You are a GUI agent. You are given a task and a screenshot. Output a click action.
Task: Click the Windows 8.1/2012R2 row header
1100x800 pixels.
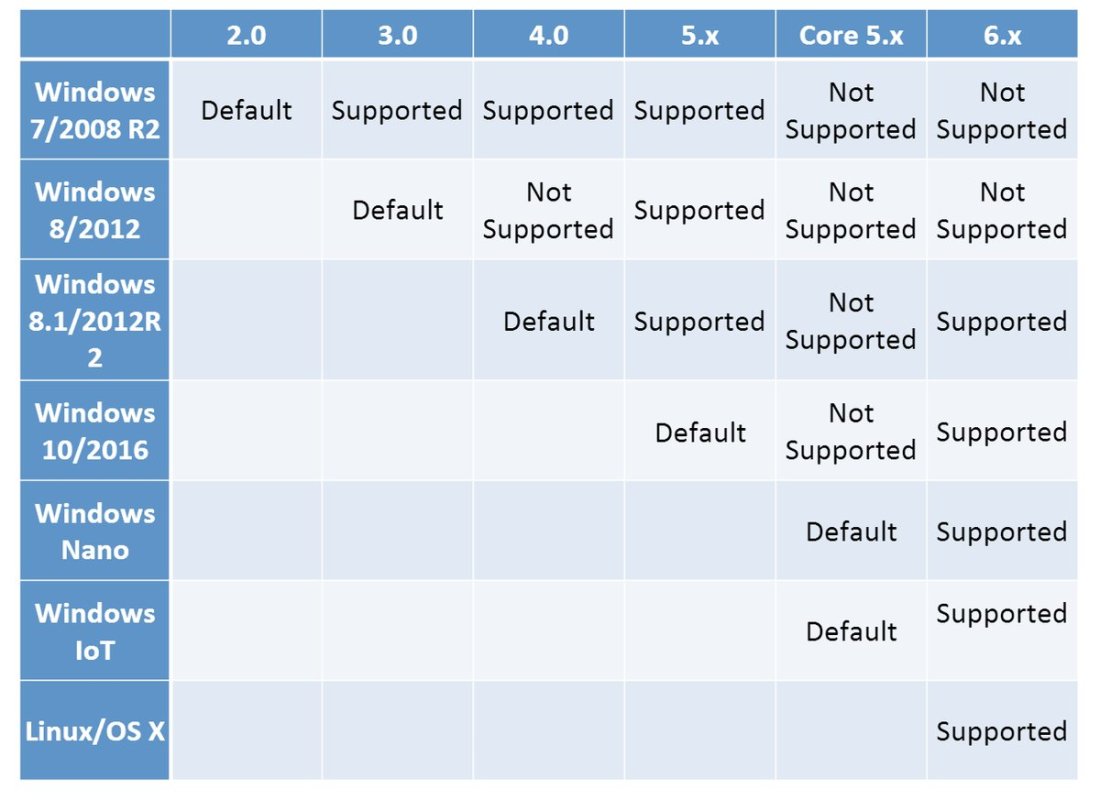tap(95, 320)
